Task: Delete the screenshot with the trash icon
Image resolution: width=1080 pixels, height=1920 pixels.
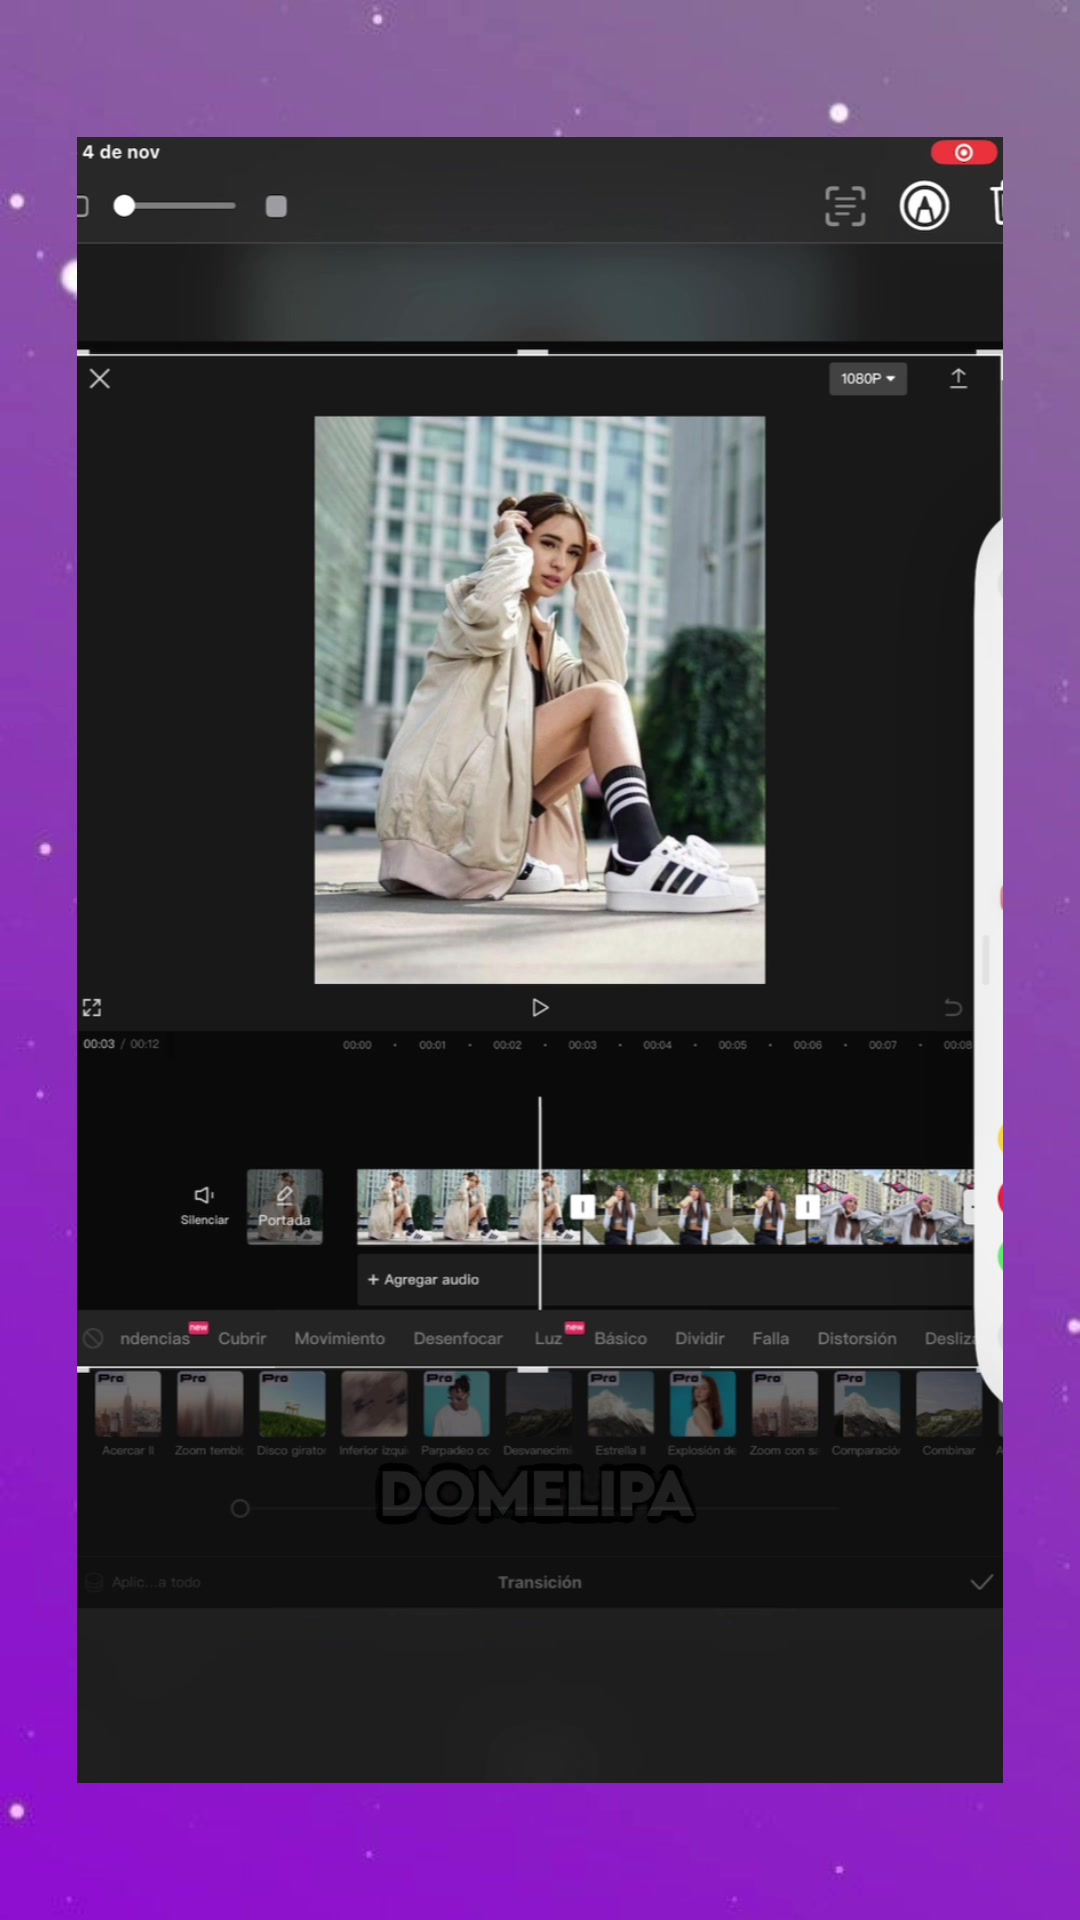Action: (997, 205)
